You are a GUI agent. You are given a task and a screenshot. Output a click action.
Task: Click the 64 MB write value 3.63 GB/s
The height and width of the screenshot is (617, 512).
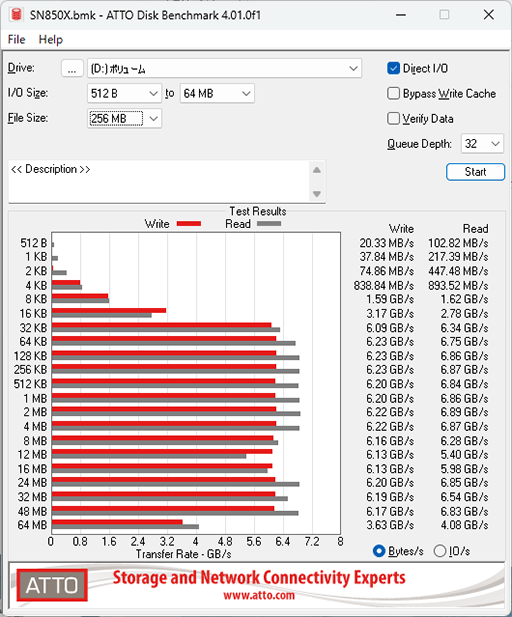[x=390, y=525]
